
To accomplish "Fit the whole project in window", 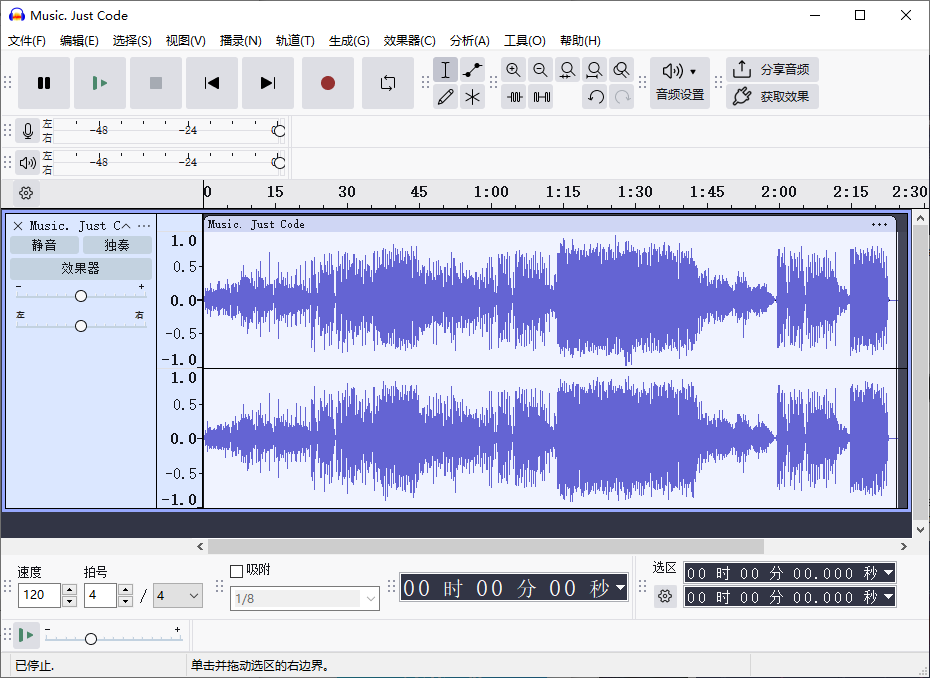I will click(594, 70).
